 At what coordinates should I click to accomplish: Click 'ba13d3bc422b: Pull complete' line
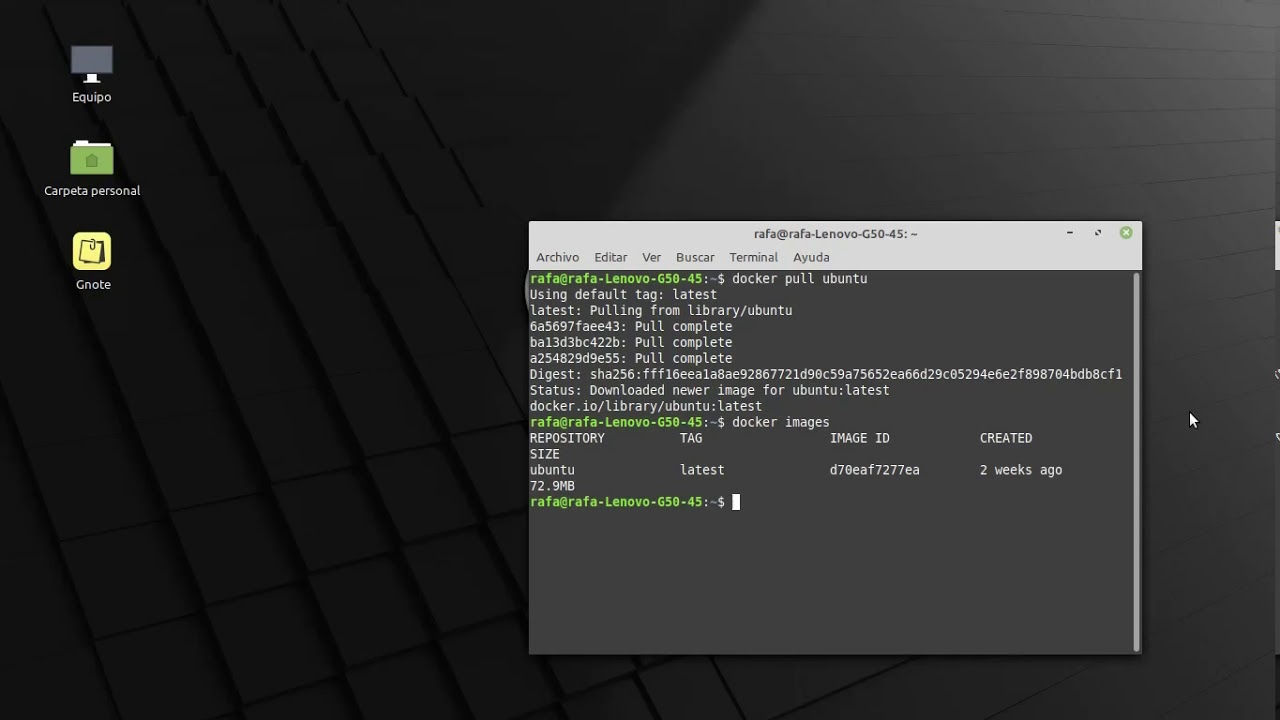coord(631,343)
